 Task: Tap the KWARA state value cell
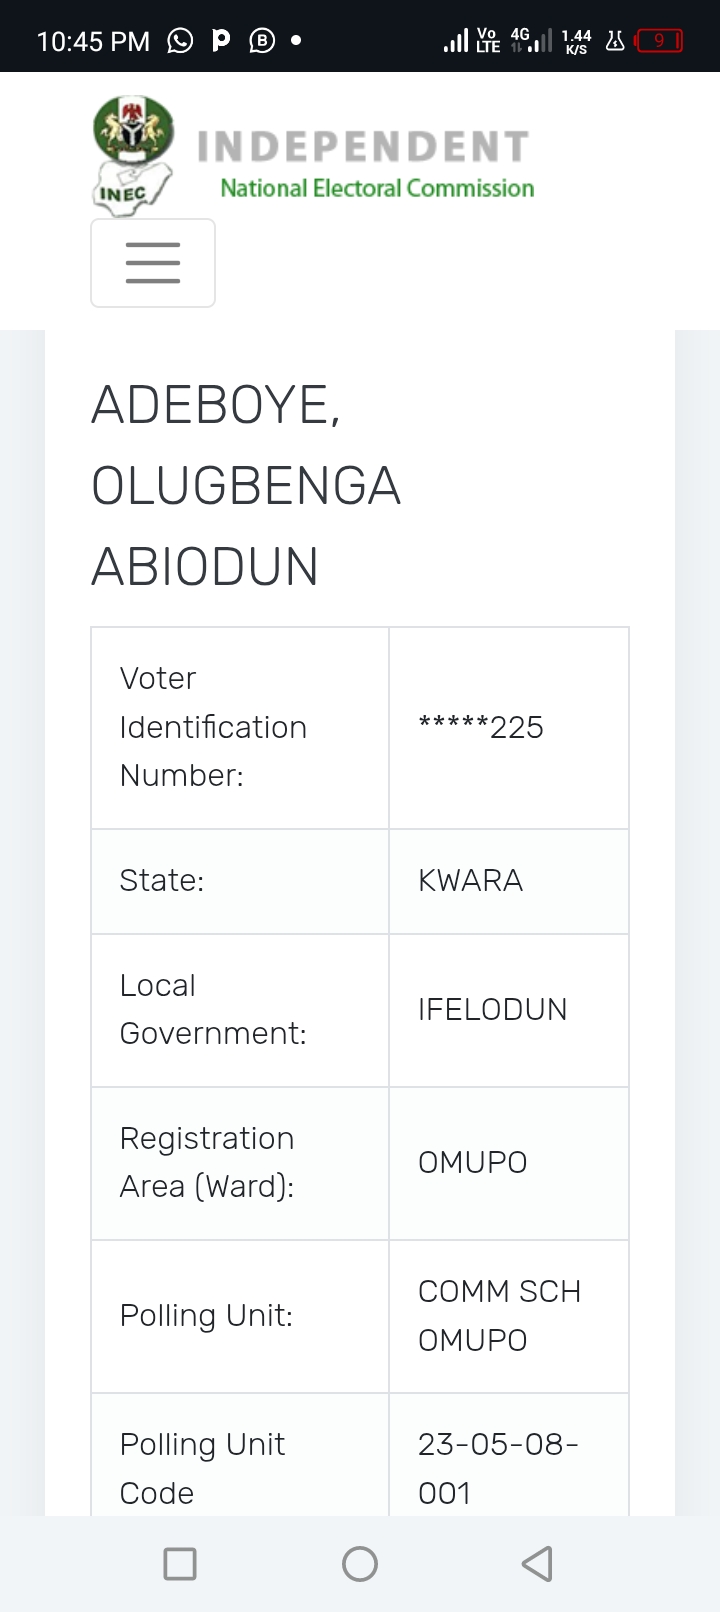click(470, 881)
